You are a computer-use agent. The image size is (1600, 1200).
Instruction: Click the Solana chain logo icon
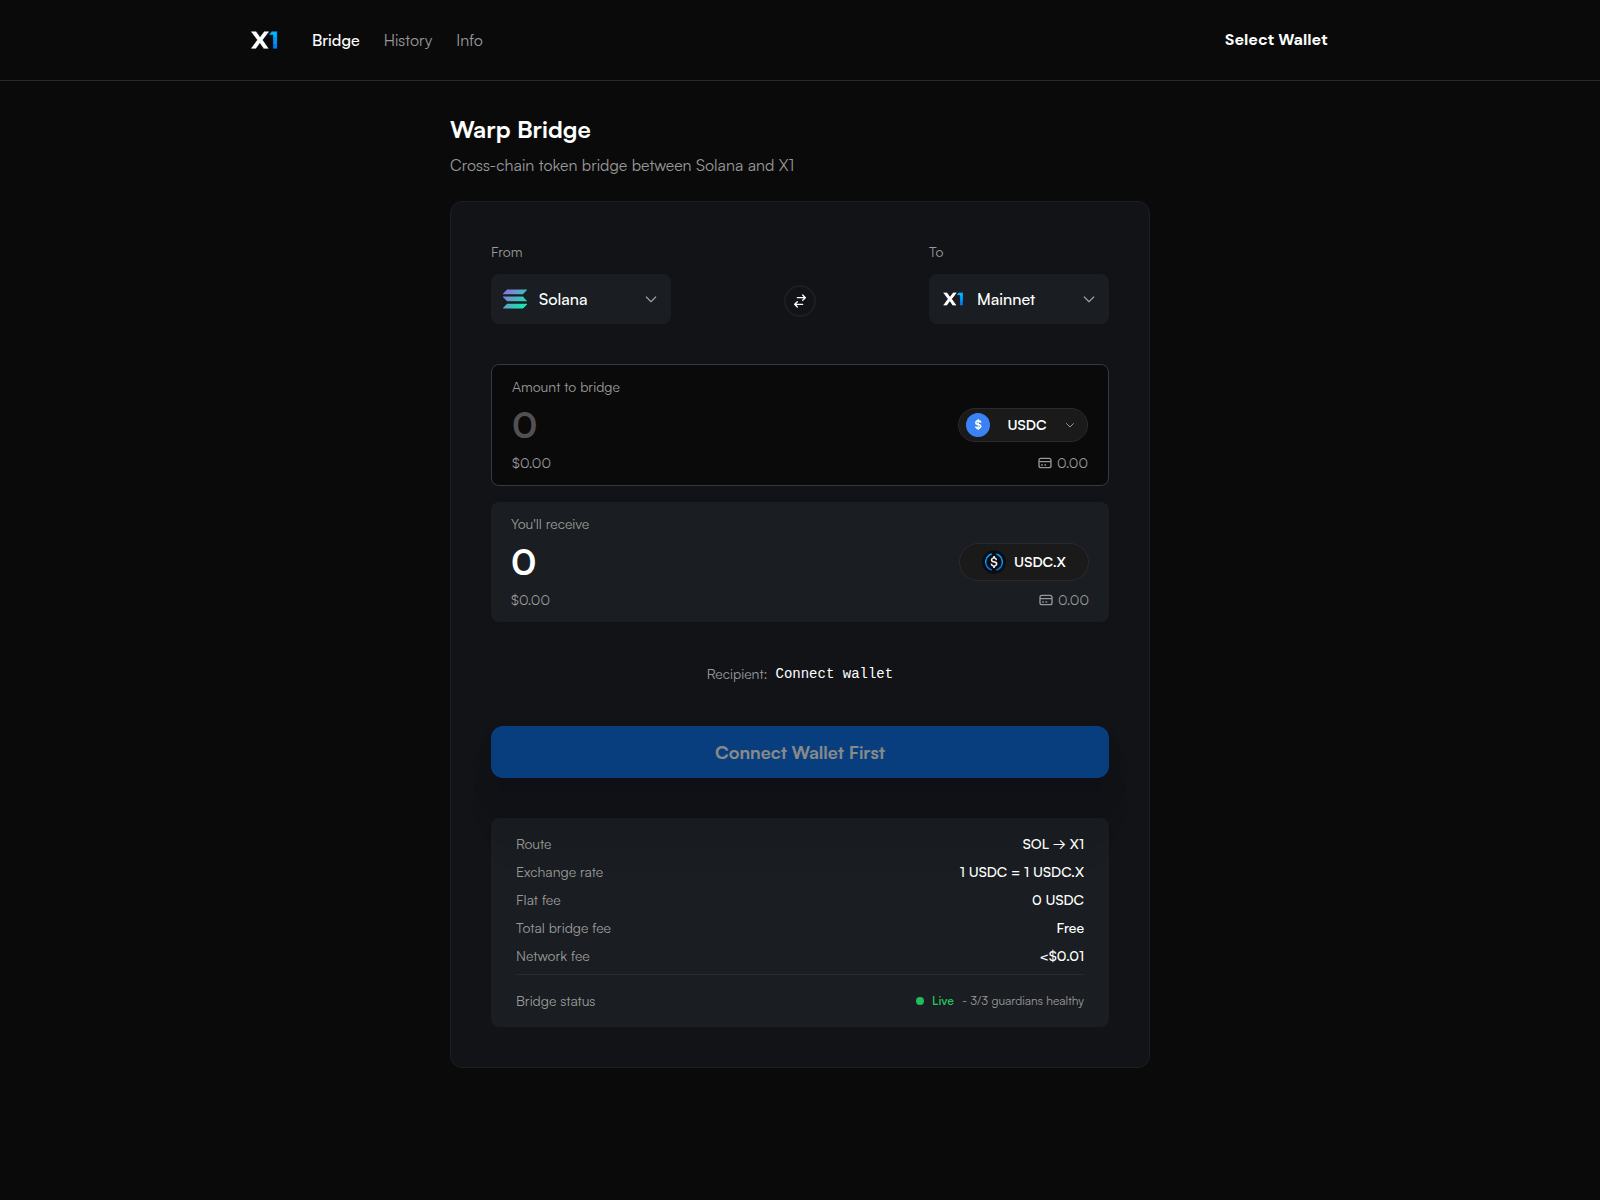515,299
